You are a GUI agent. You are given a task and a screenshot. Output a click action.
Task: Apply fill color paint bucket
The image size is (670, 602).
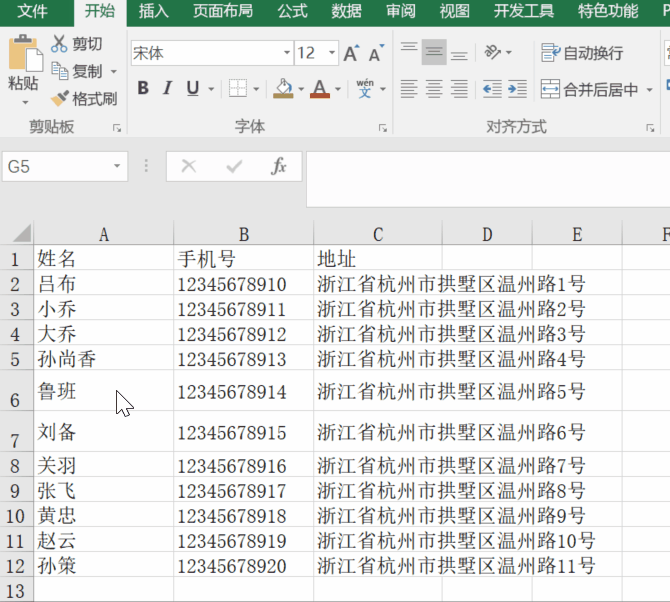283,88
